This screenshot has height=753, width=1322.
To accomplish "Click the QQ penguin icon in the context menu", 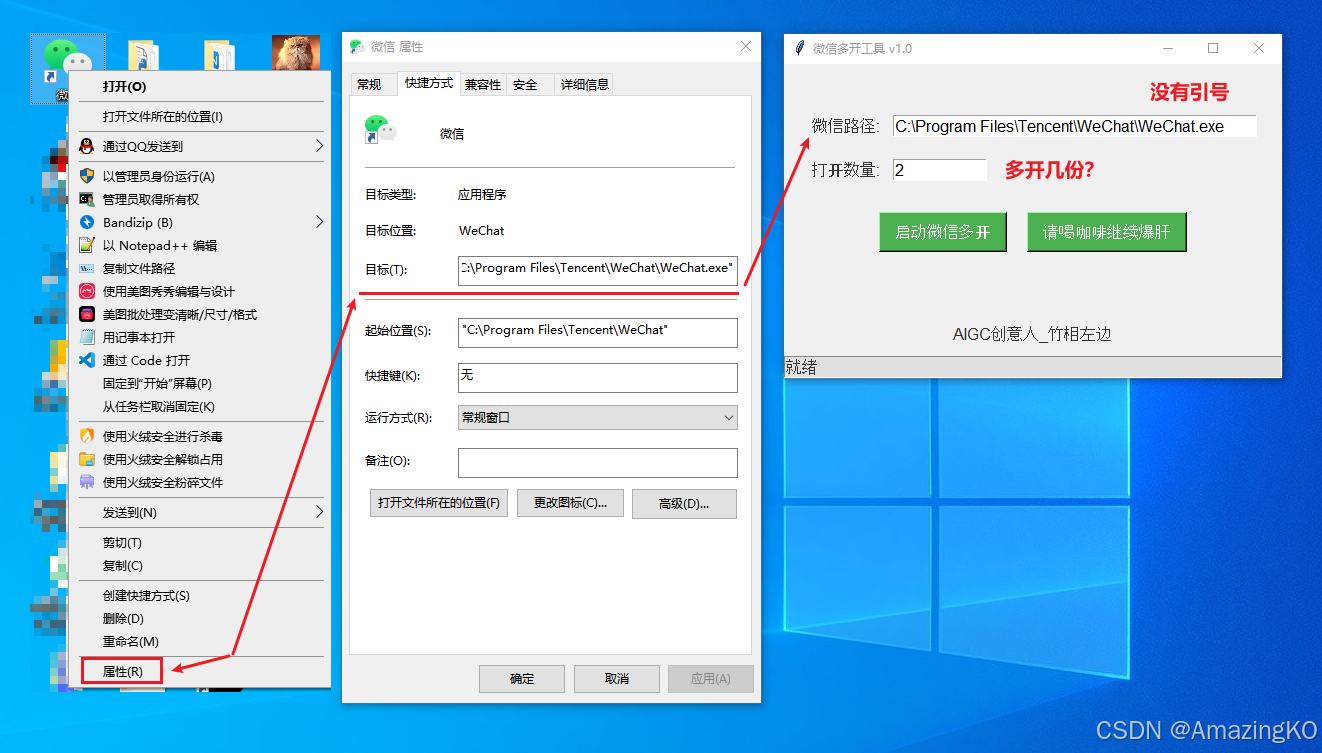I will 87,146.
